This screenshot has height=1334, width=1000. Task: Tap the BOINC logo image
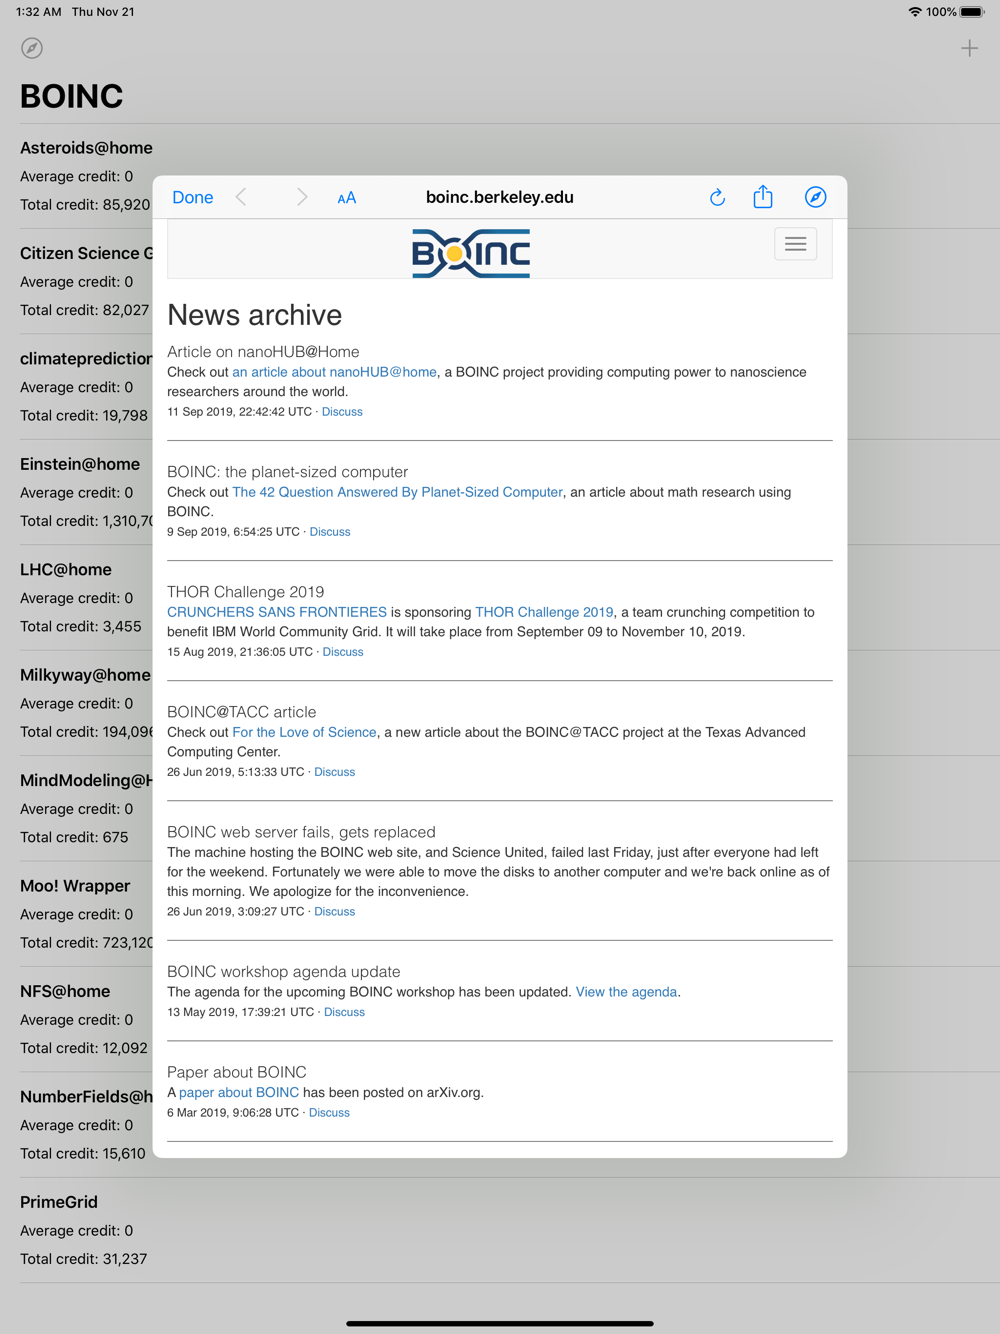(x=471, y=253)
